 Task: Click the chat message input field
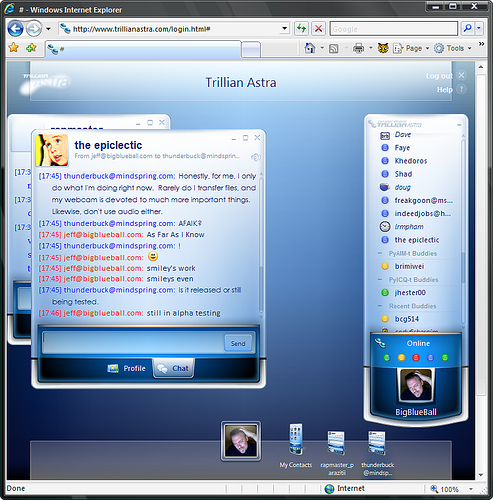click(133, 342)
